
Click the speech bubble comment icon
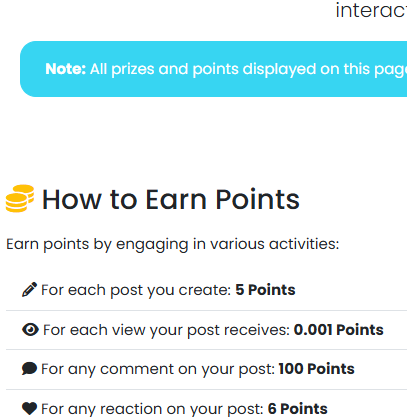pos(29,369)
